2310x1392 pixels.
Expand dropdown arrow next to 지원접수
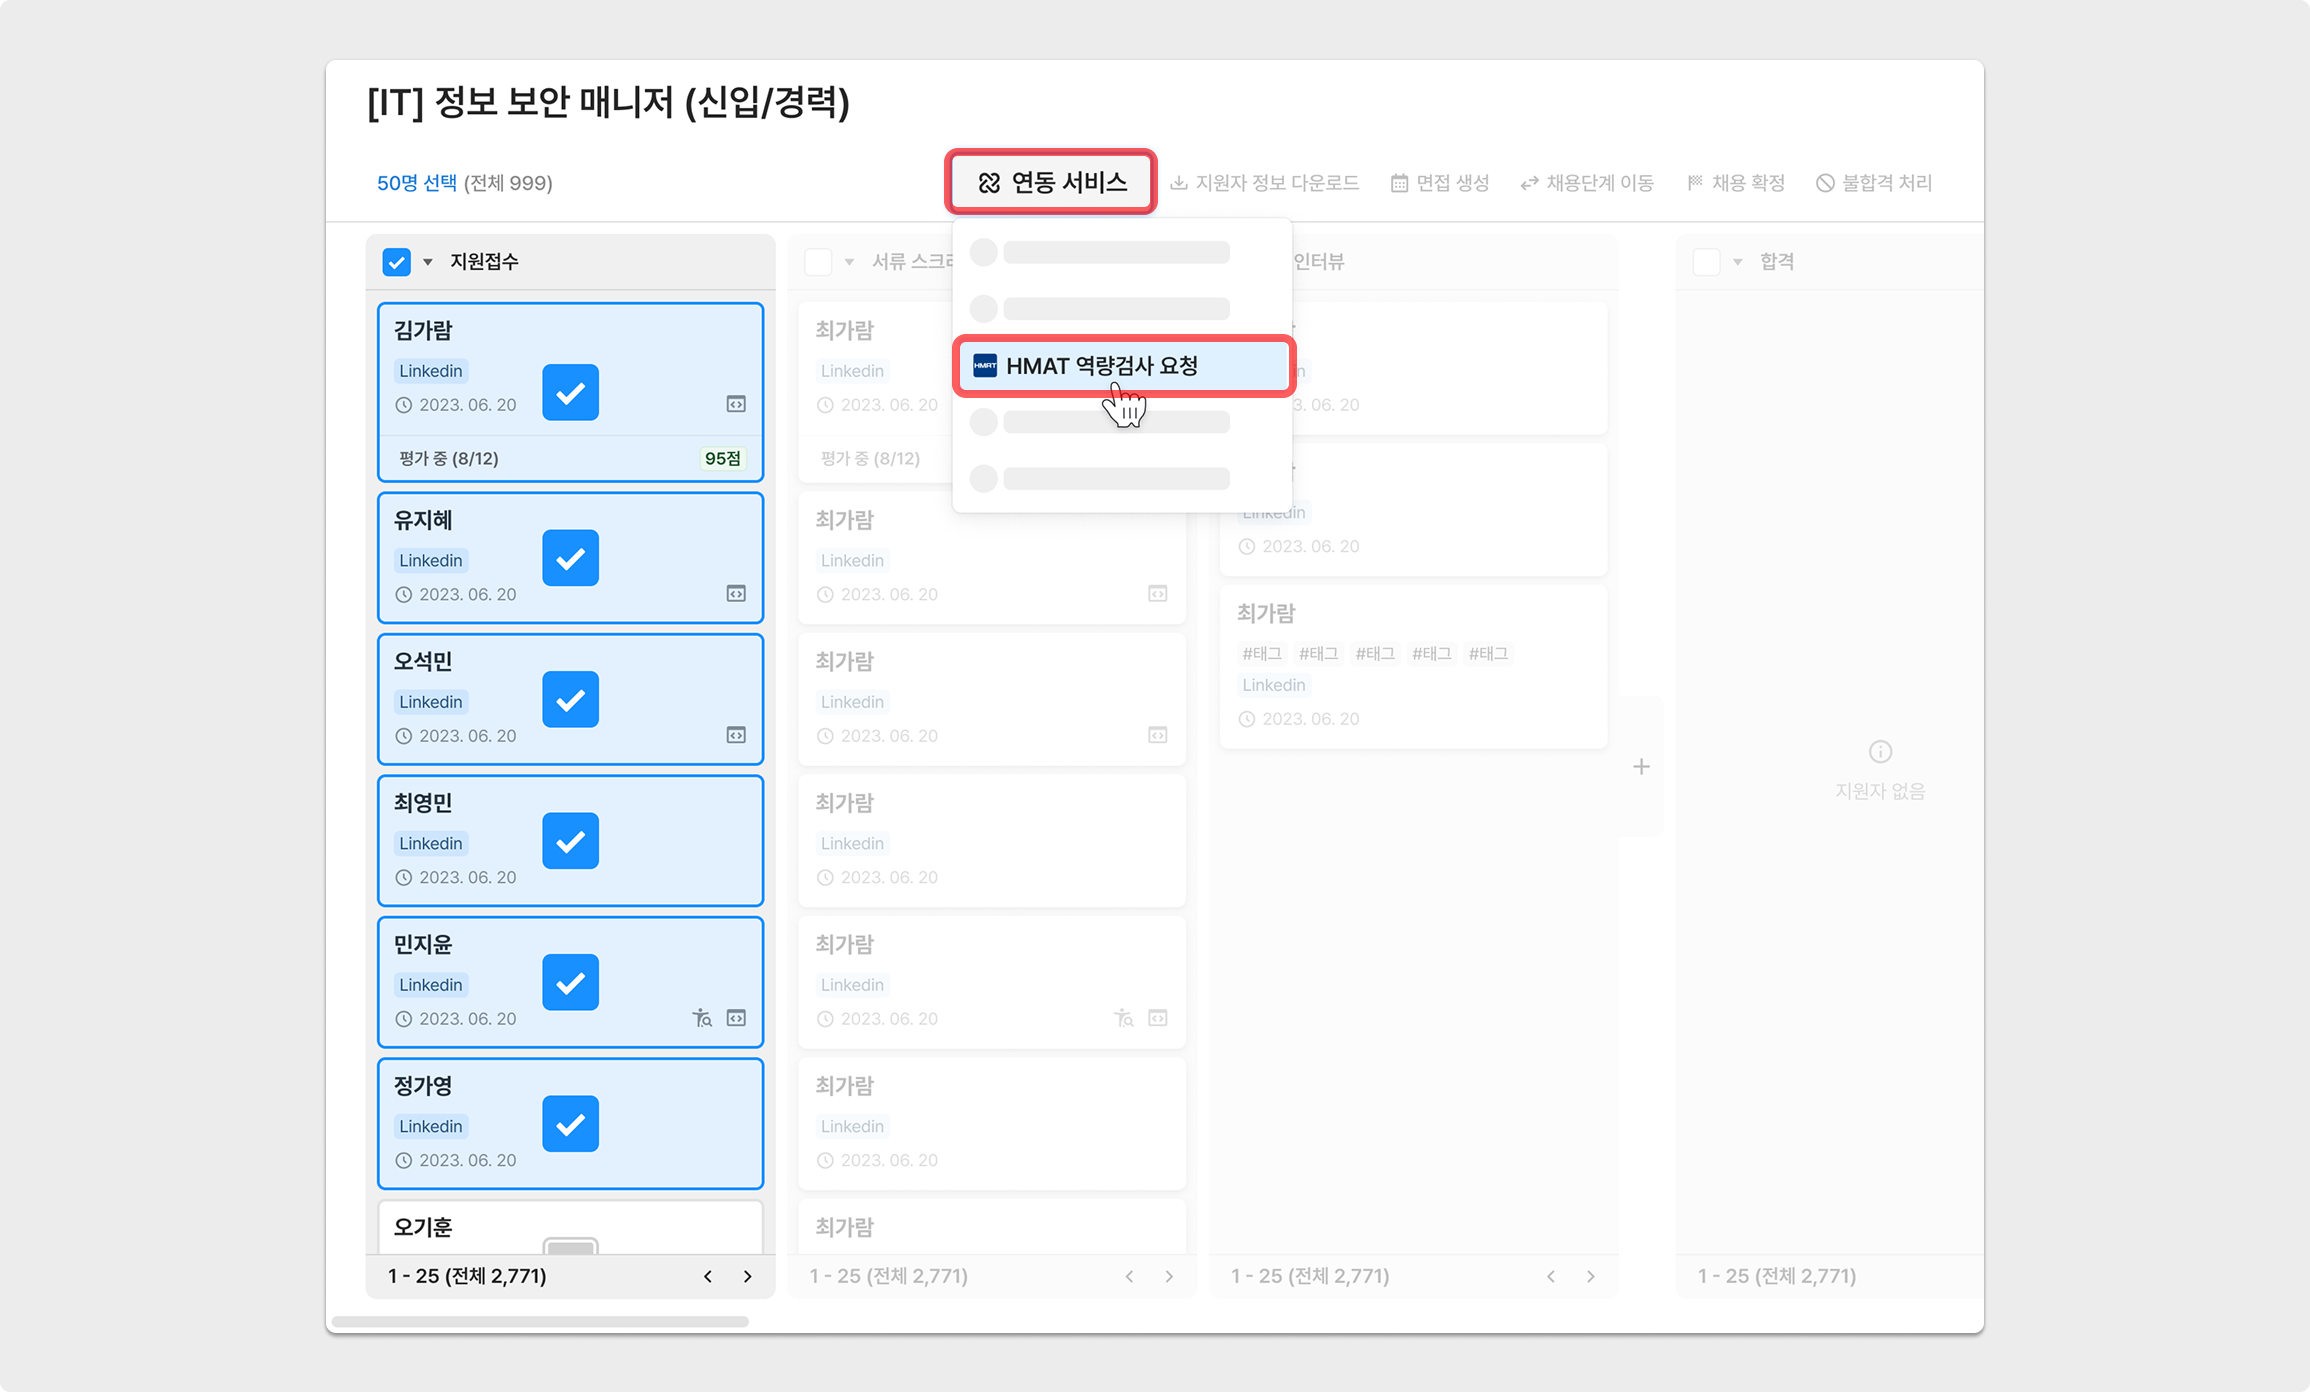(428, 262)
